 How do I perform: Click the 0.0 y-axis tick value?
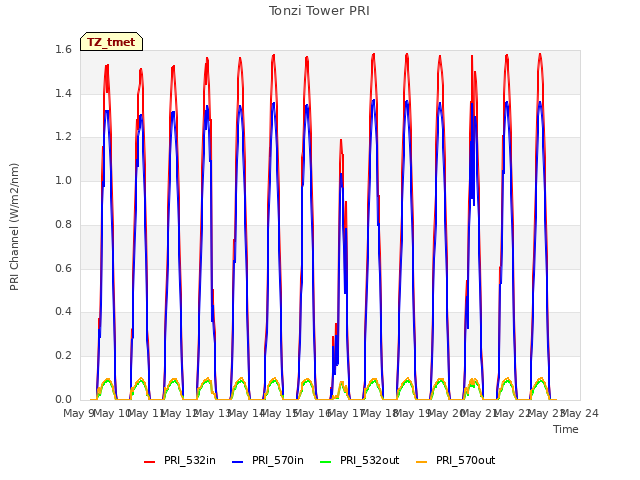tap(63, 399)
